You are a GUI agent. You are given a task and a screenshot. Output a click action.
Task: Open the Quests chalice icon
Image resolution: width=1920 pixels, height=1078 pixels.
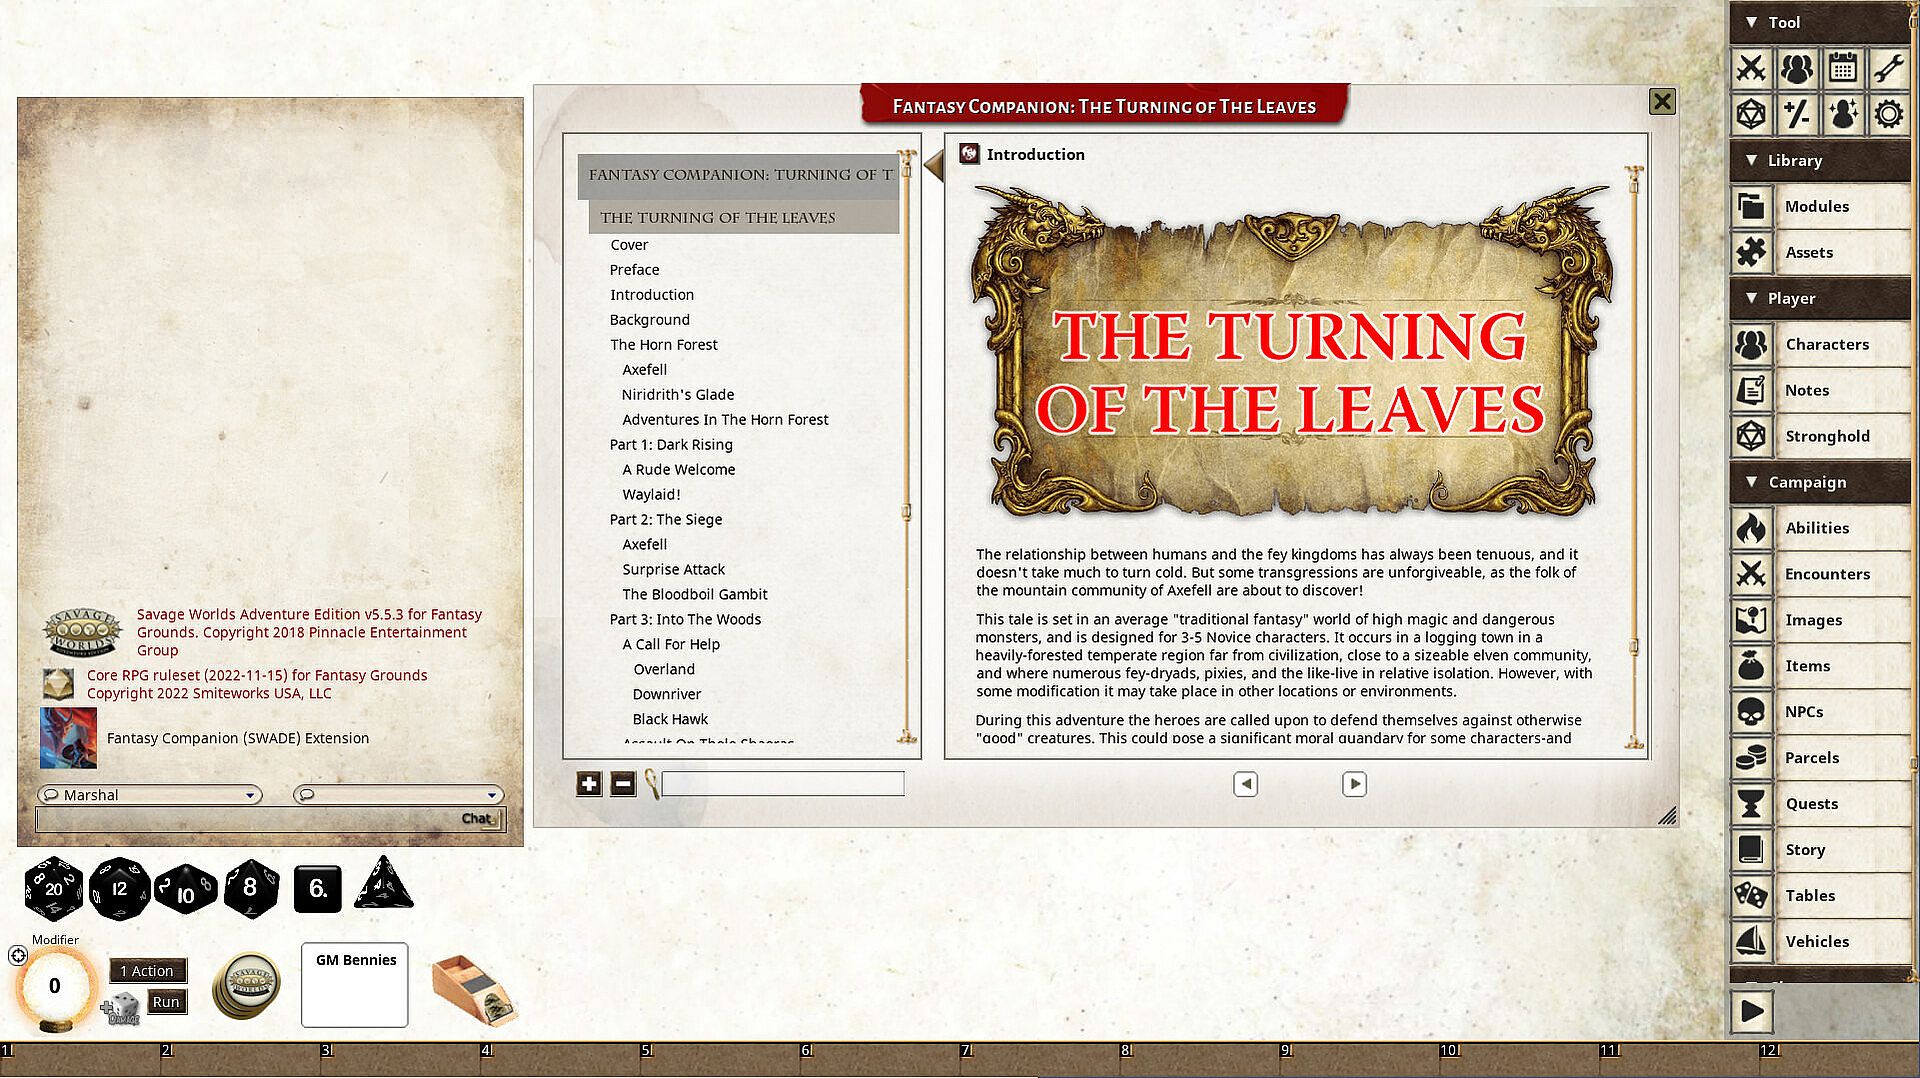1751,804
